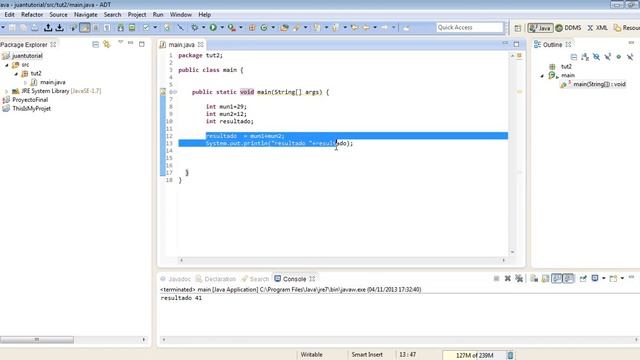Select main.java file in Package Explorer
The height and width of the screenshot is (360, 640).
(53, 82)
